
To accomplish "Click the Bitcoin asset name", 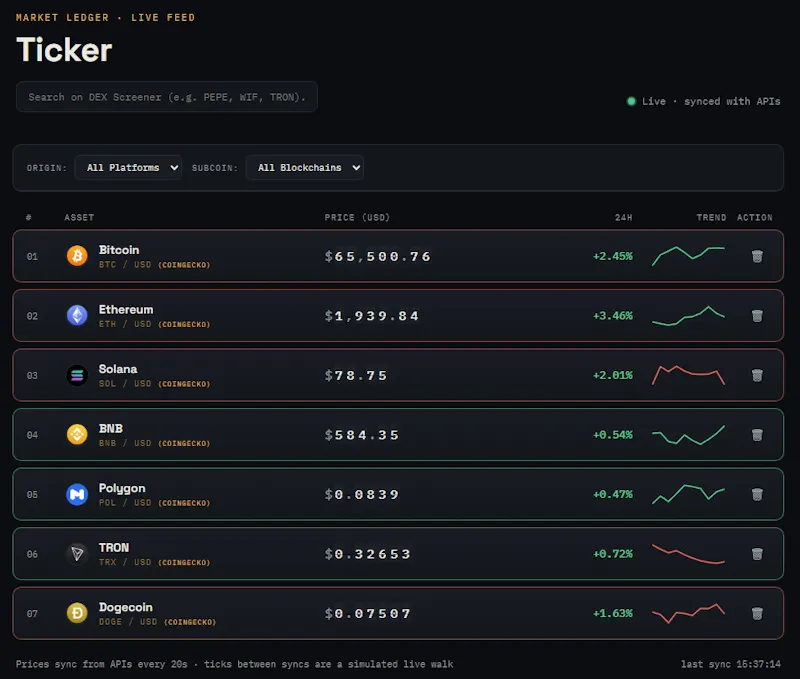I will pos(119,250).
